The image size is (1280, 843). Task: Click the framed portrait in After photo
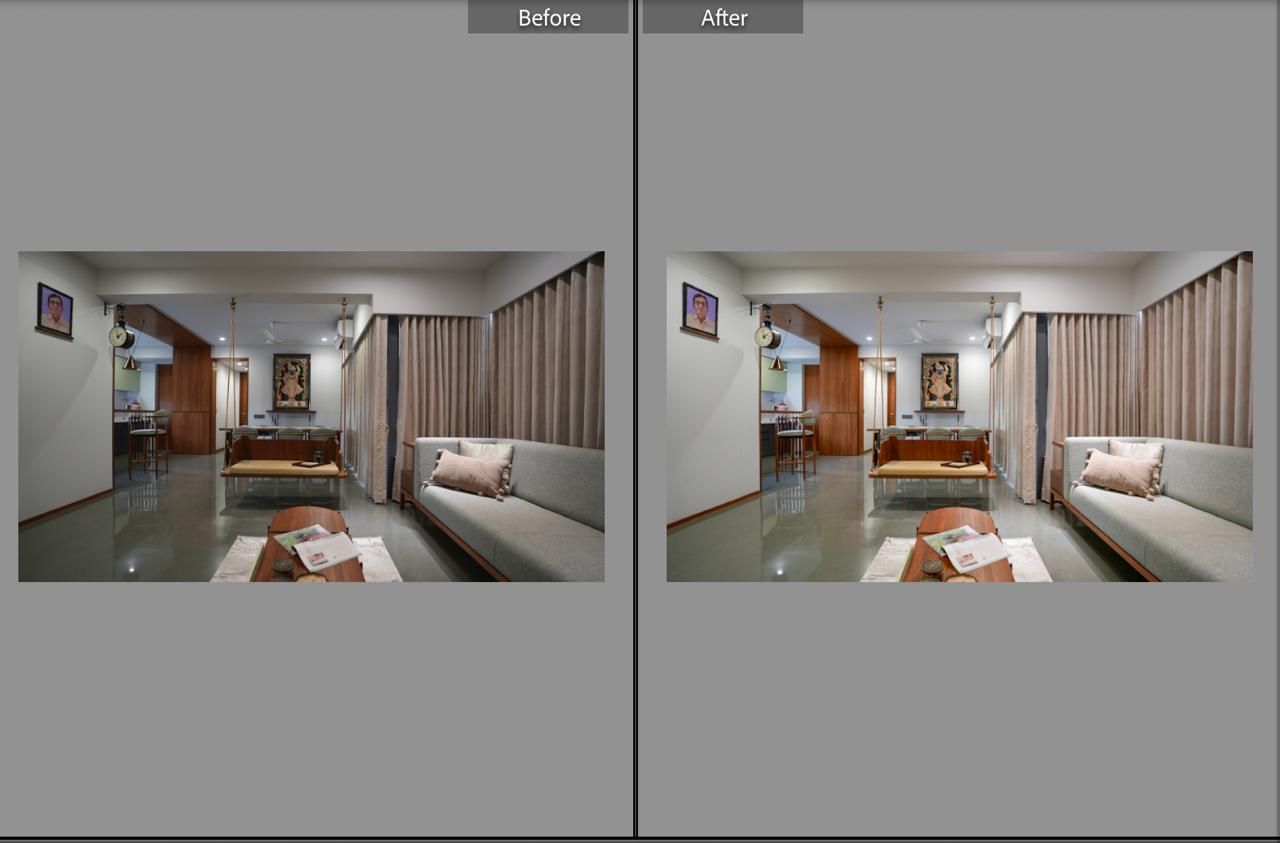[x=701, y=311]
